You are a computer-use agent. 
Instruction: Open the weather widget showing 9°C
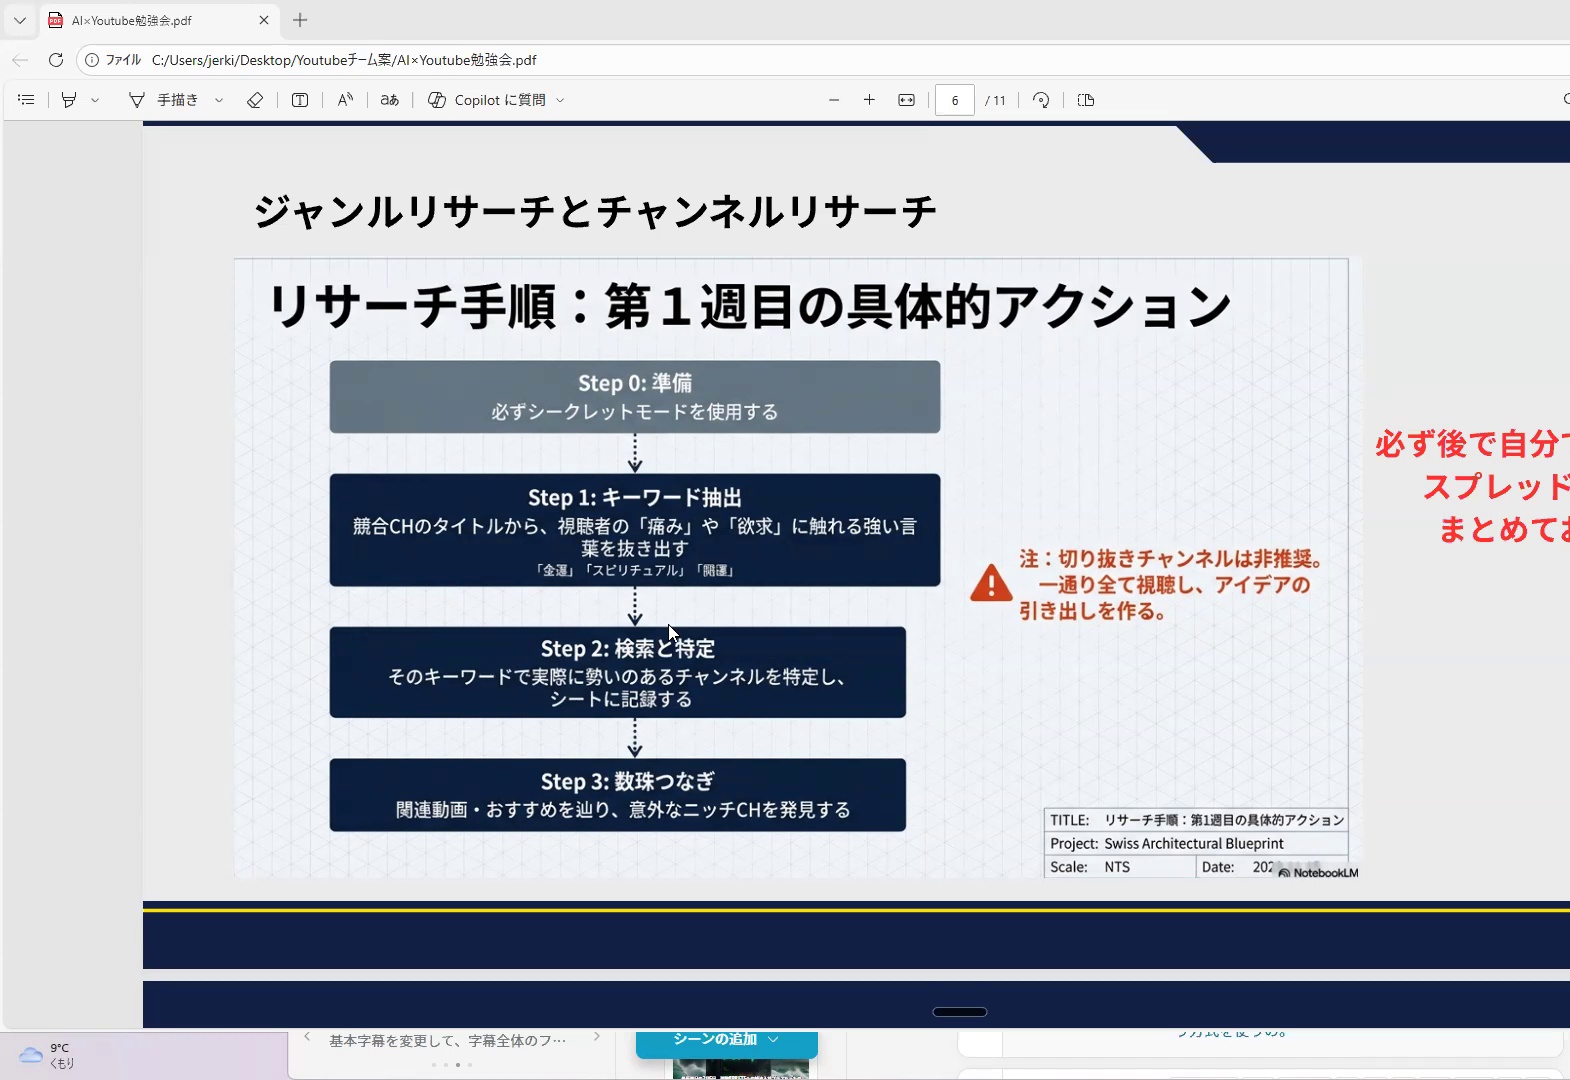pos(48,1055)
